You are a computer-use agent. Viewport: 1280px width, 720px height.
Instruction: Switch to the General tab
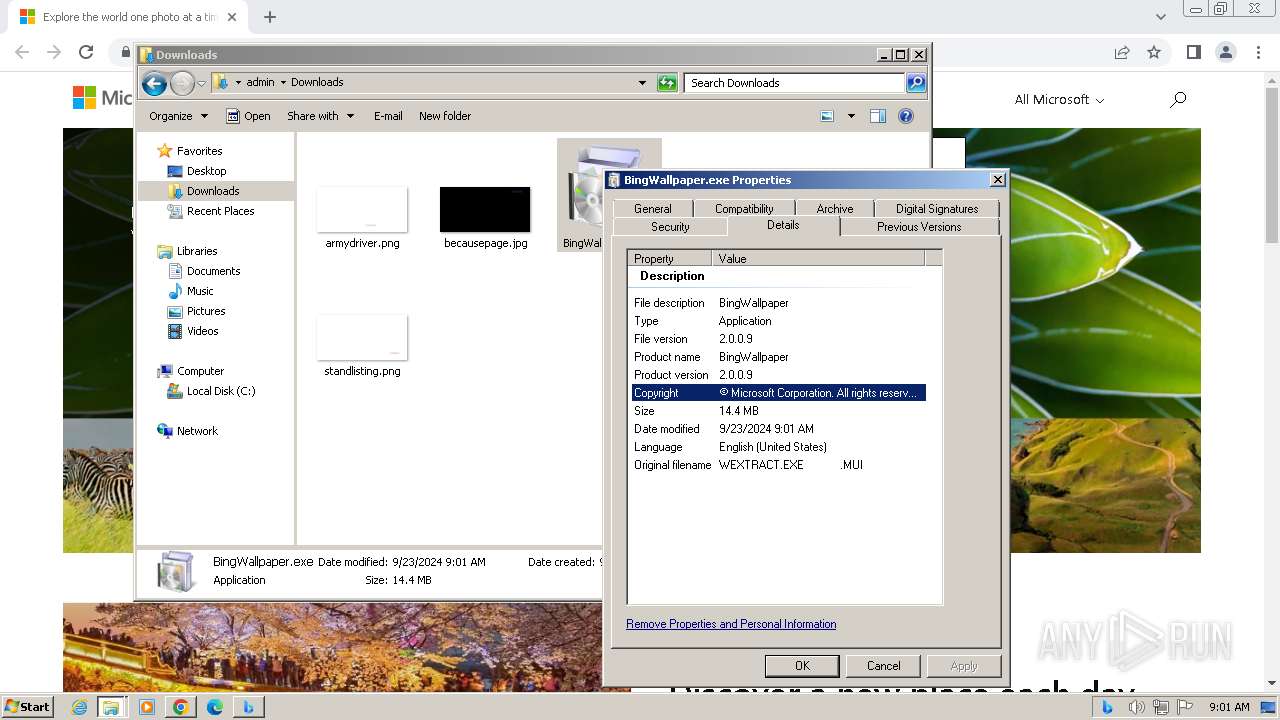652,208
